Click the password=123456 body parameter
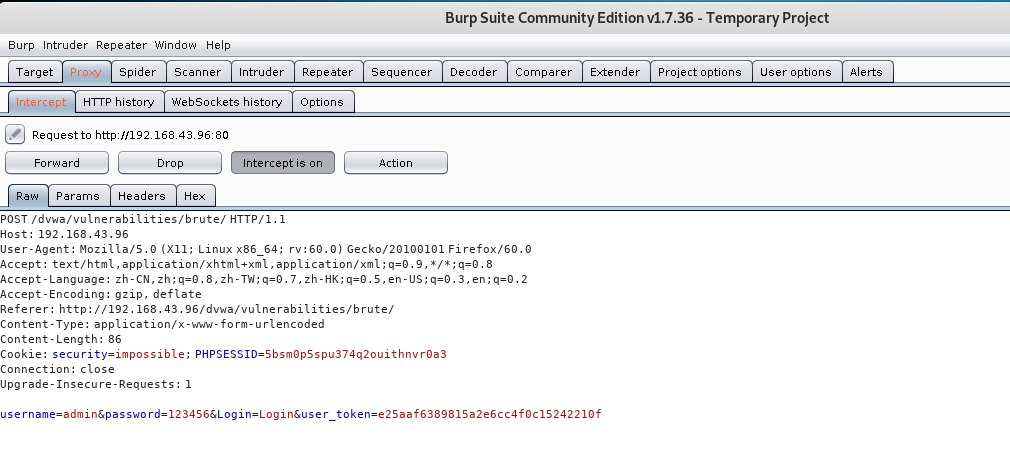 click(157, 414)
